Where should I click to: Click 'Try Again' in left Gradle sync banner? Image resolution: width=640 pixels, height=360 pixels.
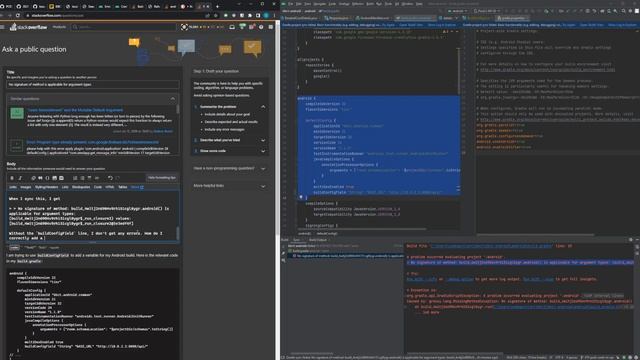pyautogui.click(x=388, y=25)
